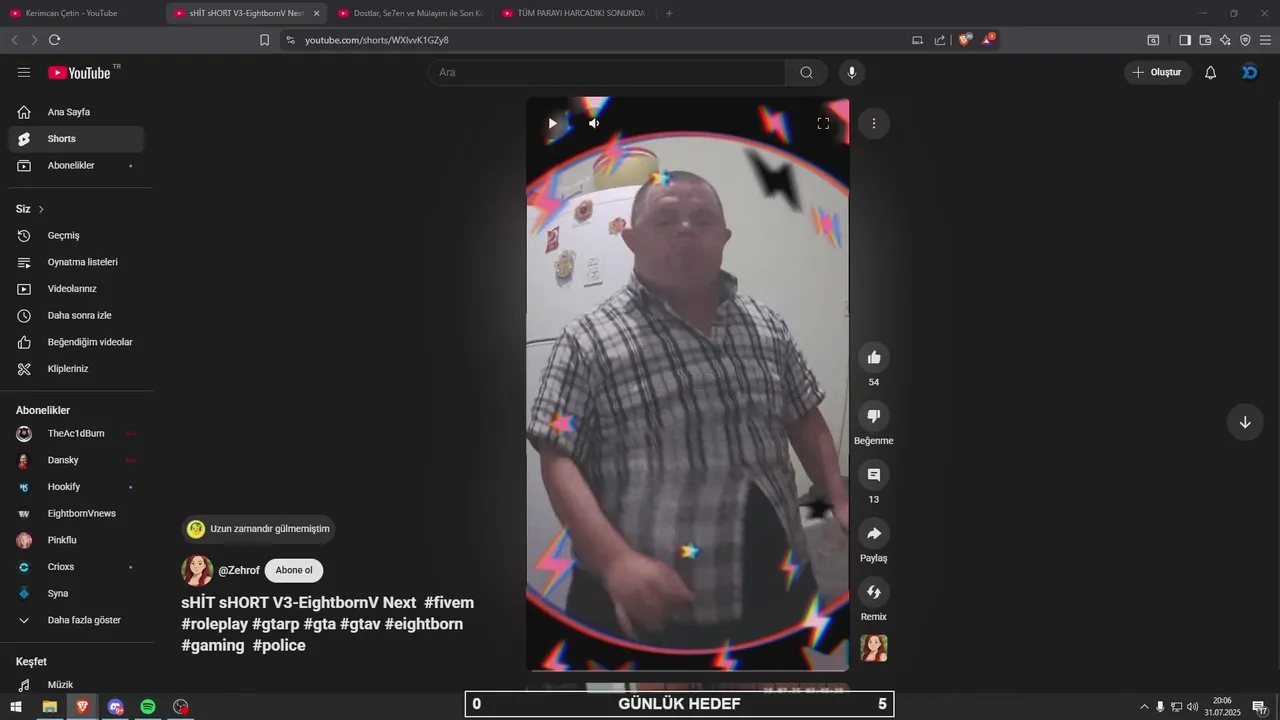Open Abonelikler in the sidebar
Screen dimensions: 1280x720
pyautogui.click(x=76, y=165)
